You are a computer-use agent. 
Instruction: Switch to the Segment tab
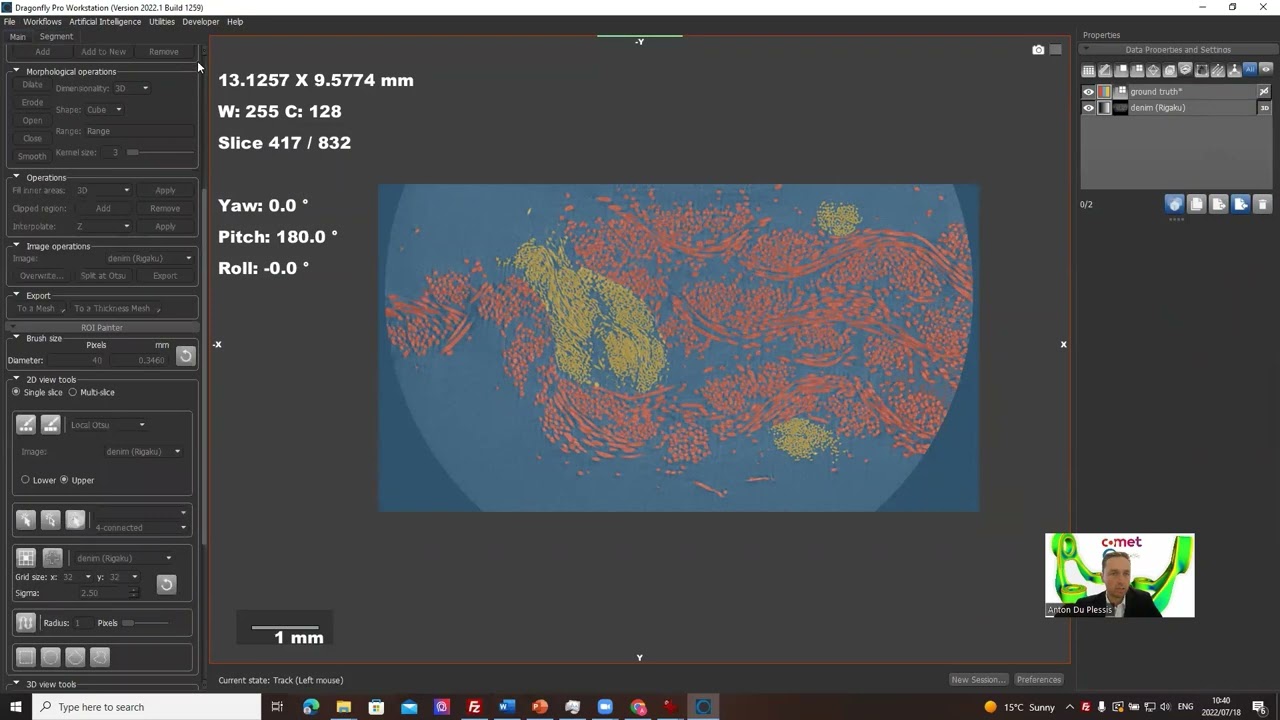[56, 37]
